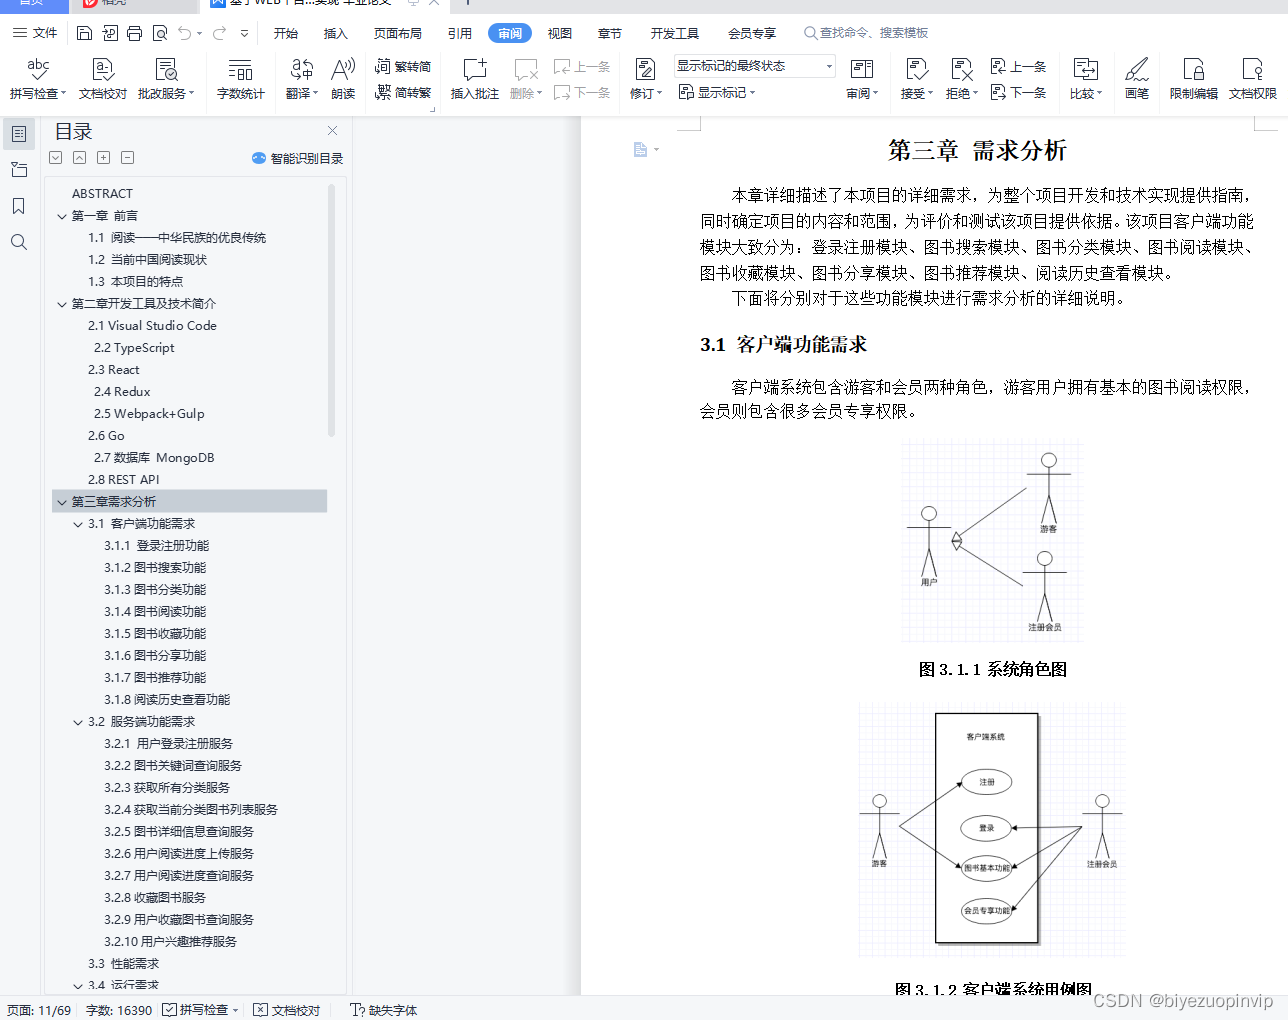1288x1020 pixels.
Task: Insert a comment with 插入批注
Action: 473,78
